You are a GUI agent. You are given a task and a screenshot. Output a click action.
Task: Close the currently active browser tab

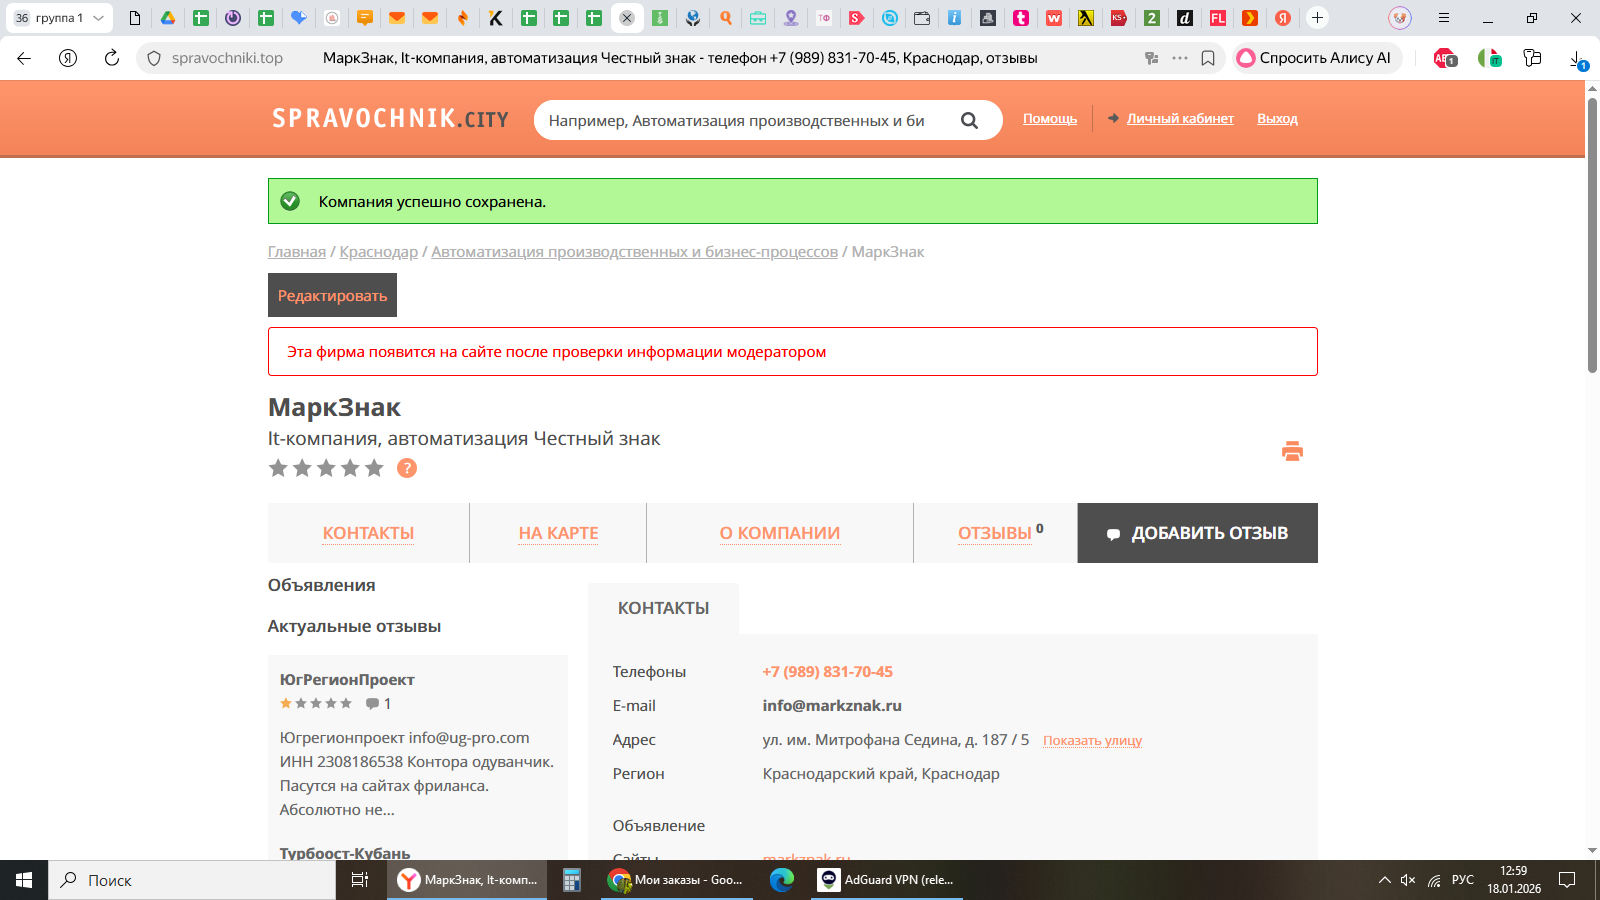627,18
